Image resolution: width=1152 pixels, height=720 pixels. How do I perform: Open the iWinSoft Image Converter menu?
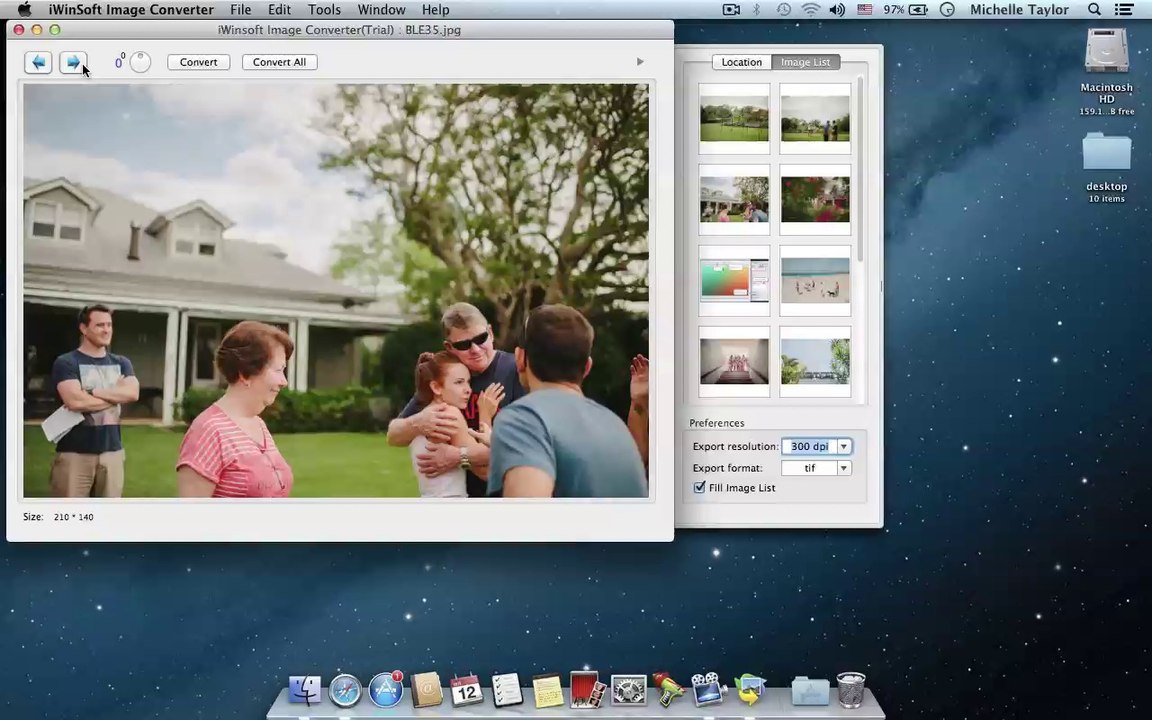[132, 10]
